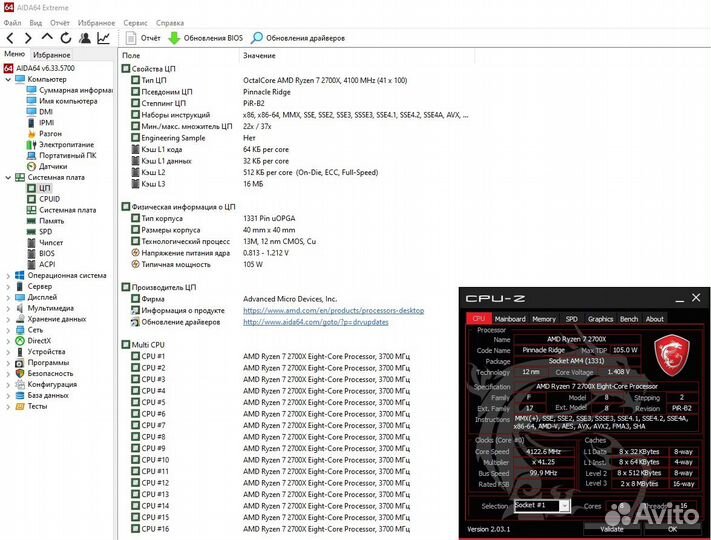Select the Кэш L3 row
The height and width of the screenshot is (540, 711).
tap(197, 184)
